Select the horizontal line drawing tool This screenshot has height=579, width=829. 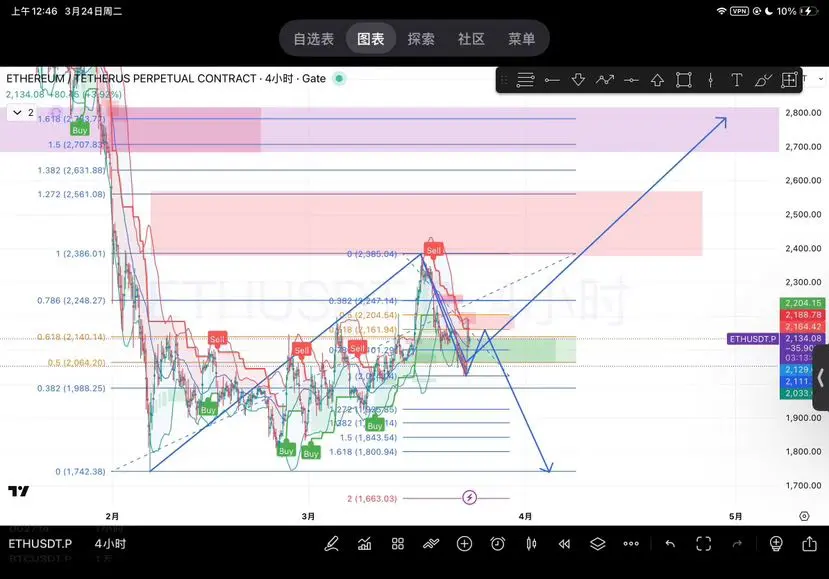pyautogui.click(x=631, y=80)
